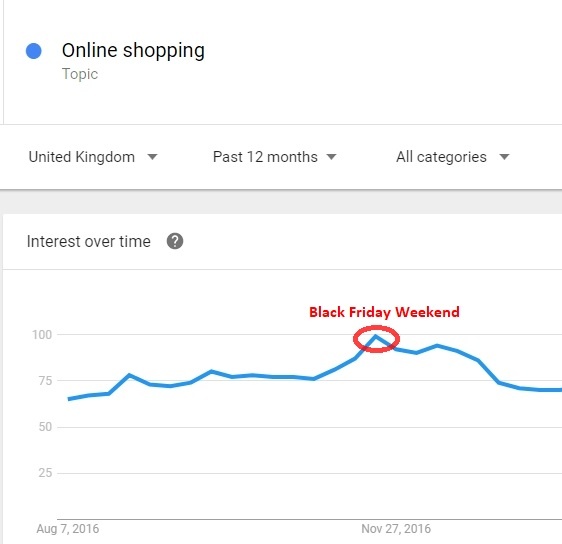Click the 50 value axis label

(x=46, y=426)
